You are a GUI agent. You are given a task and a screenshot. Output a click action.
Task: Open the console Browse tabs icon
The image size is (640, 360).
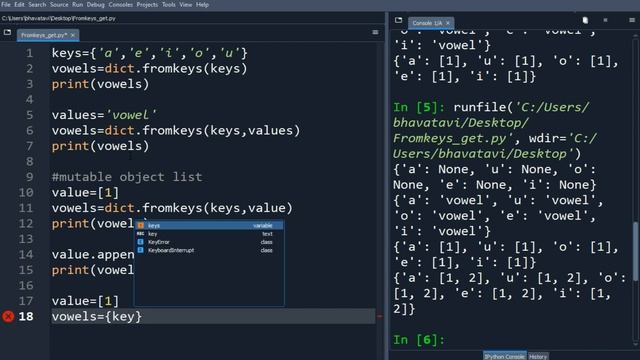398,20
